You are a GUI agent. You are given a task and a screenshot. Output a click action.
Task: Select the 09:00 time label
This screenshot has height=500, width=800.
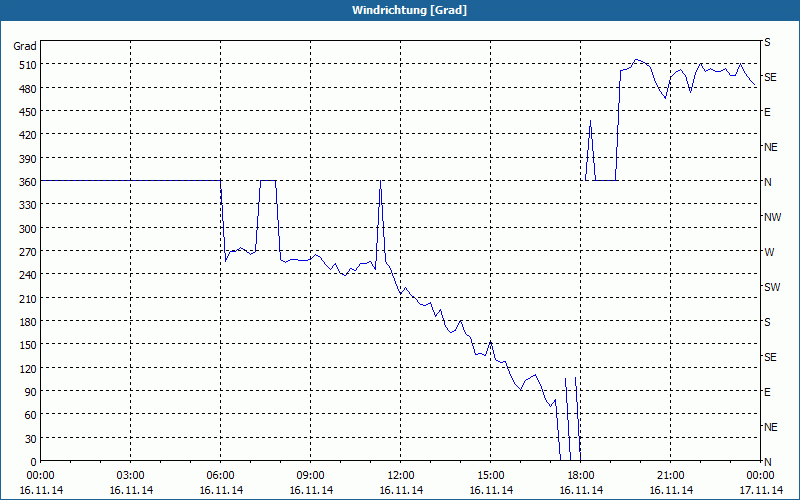click(x=311, y=476)
